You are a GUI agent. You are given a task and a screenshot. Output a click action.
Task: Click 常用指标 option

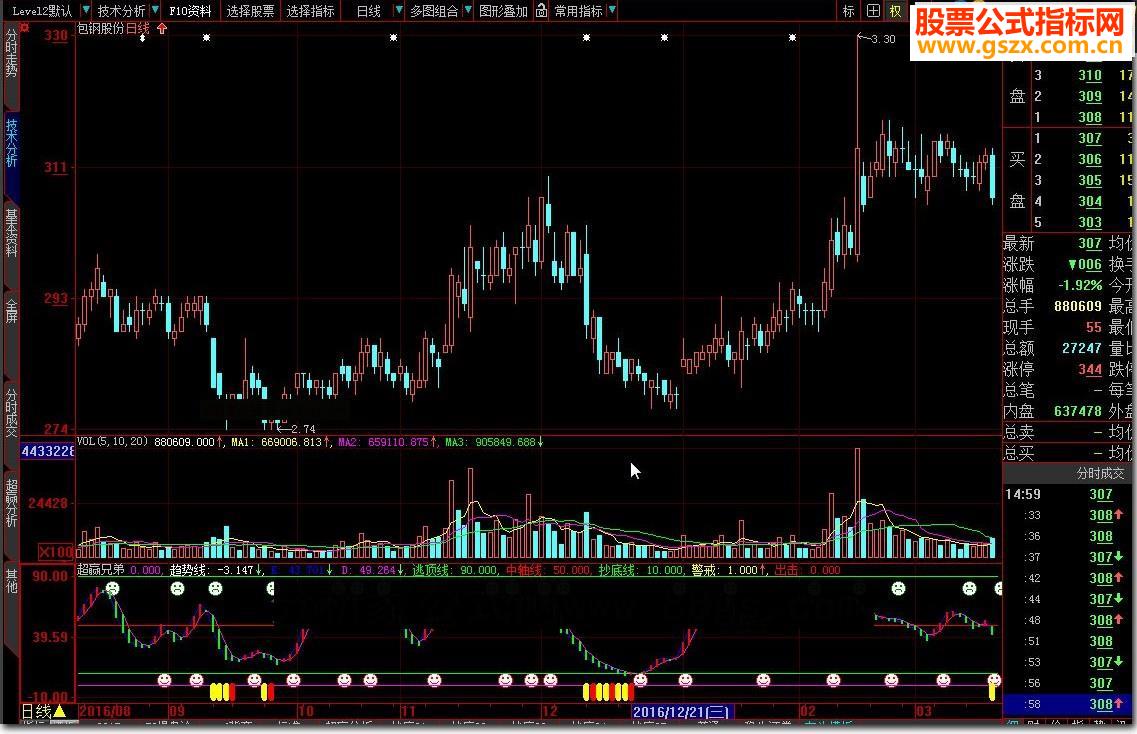click(578, 11)
